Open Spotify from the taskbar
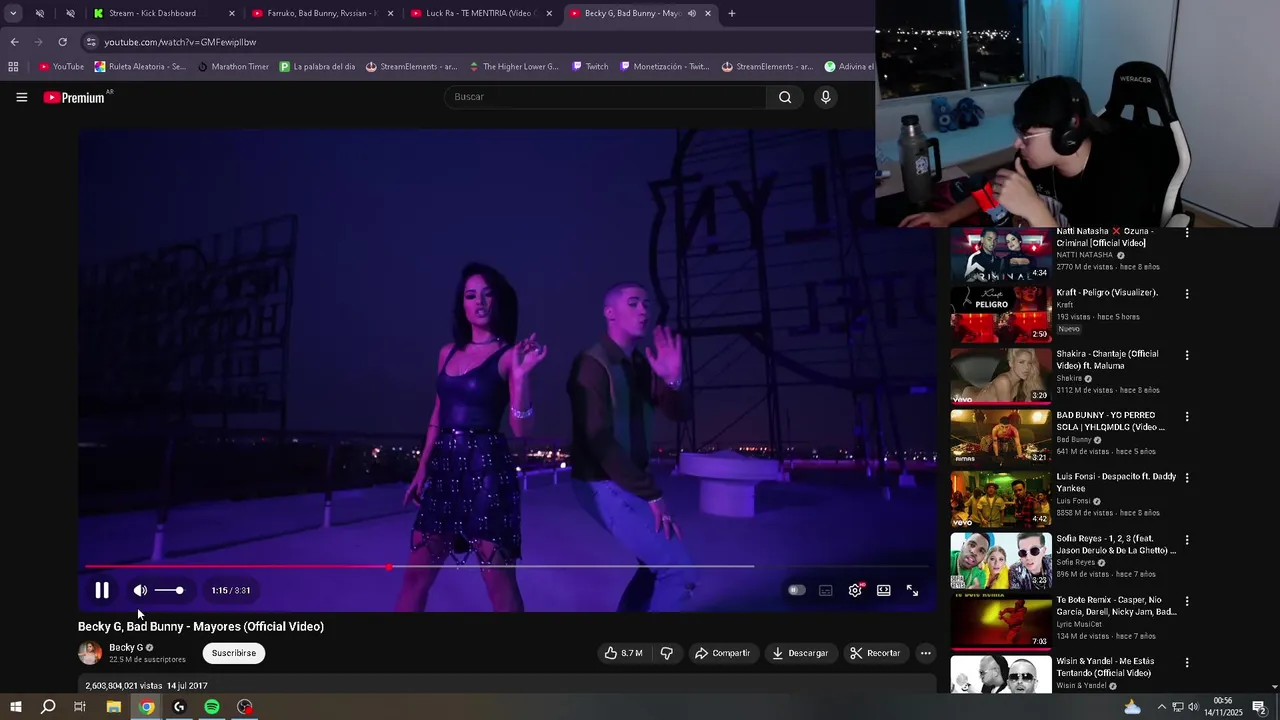This screenshot has height=720, width=1280. [212, 707]
